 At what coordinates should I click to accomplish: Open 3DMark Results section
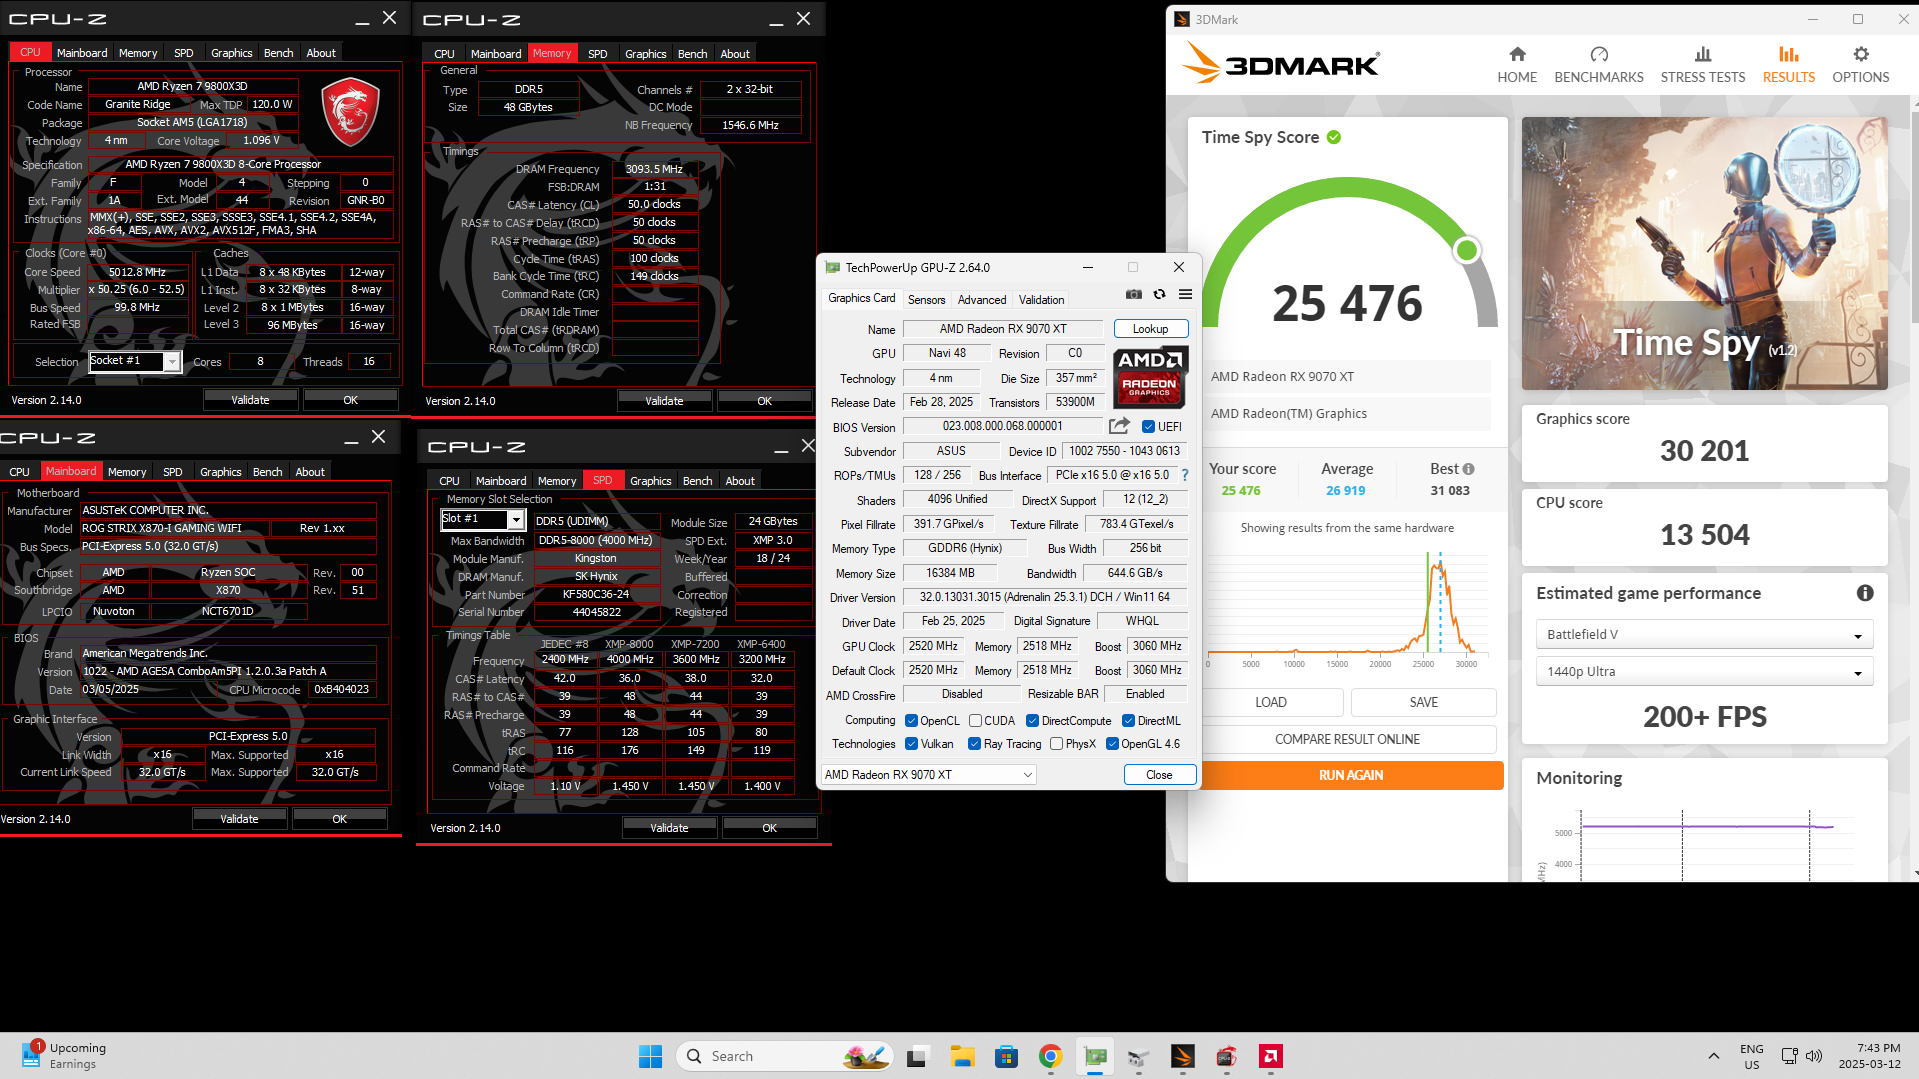click(1788, 65)
